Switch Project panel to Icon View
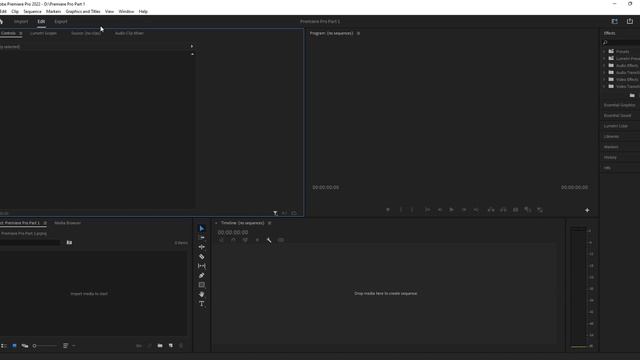Screen dimensions: 640x360 coord(14,346)
